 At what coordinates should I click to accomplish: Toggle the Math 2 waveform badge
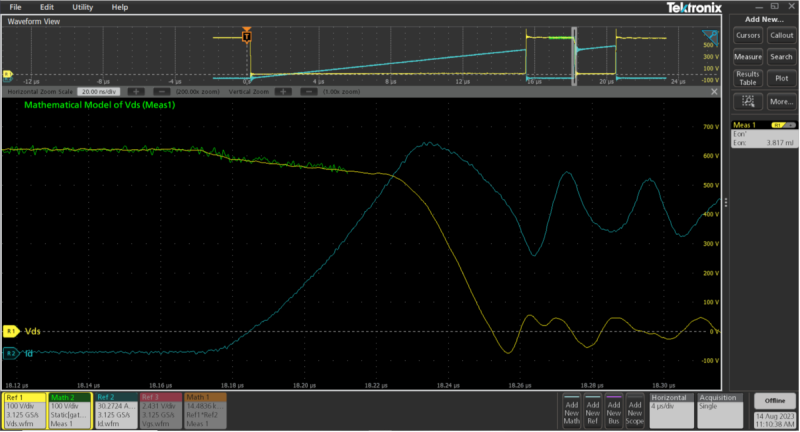(x=69, y=409)
